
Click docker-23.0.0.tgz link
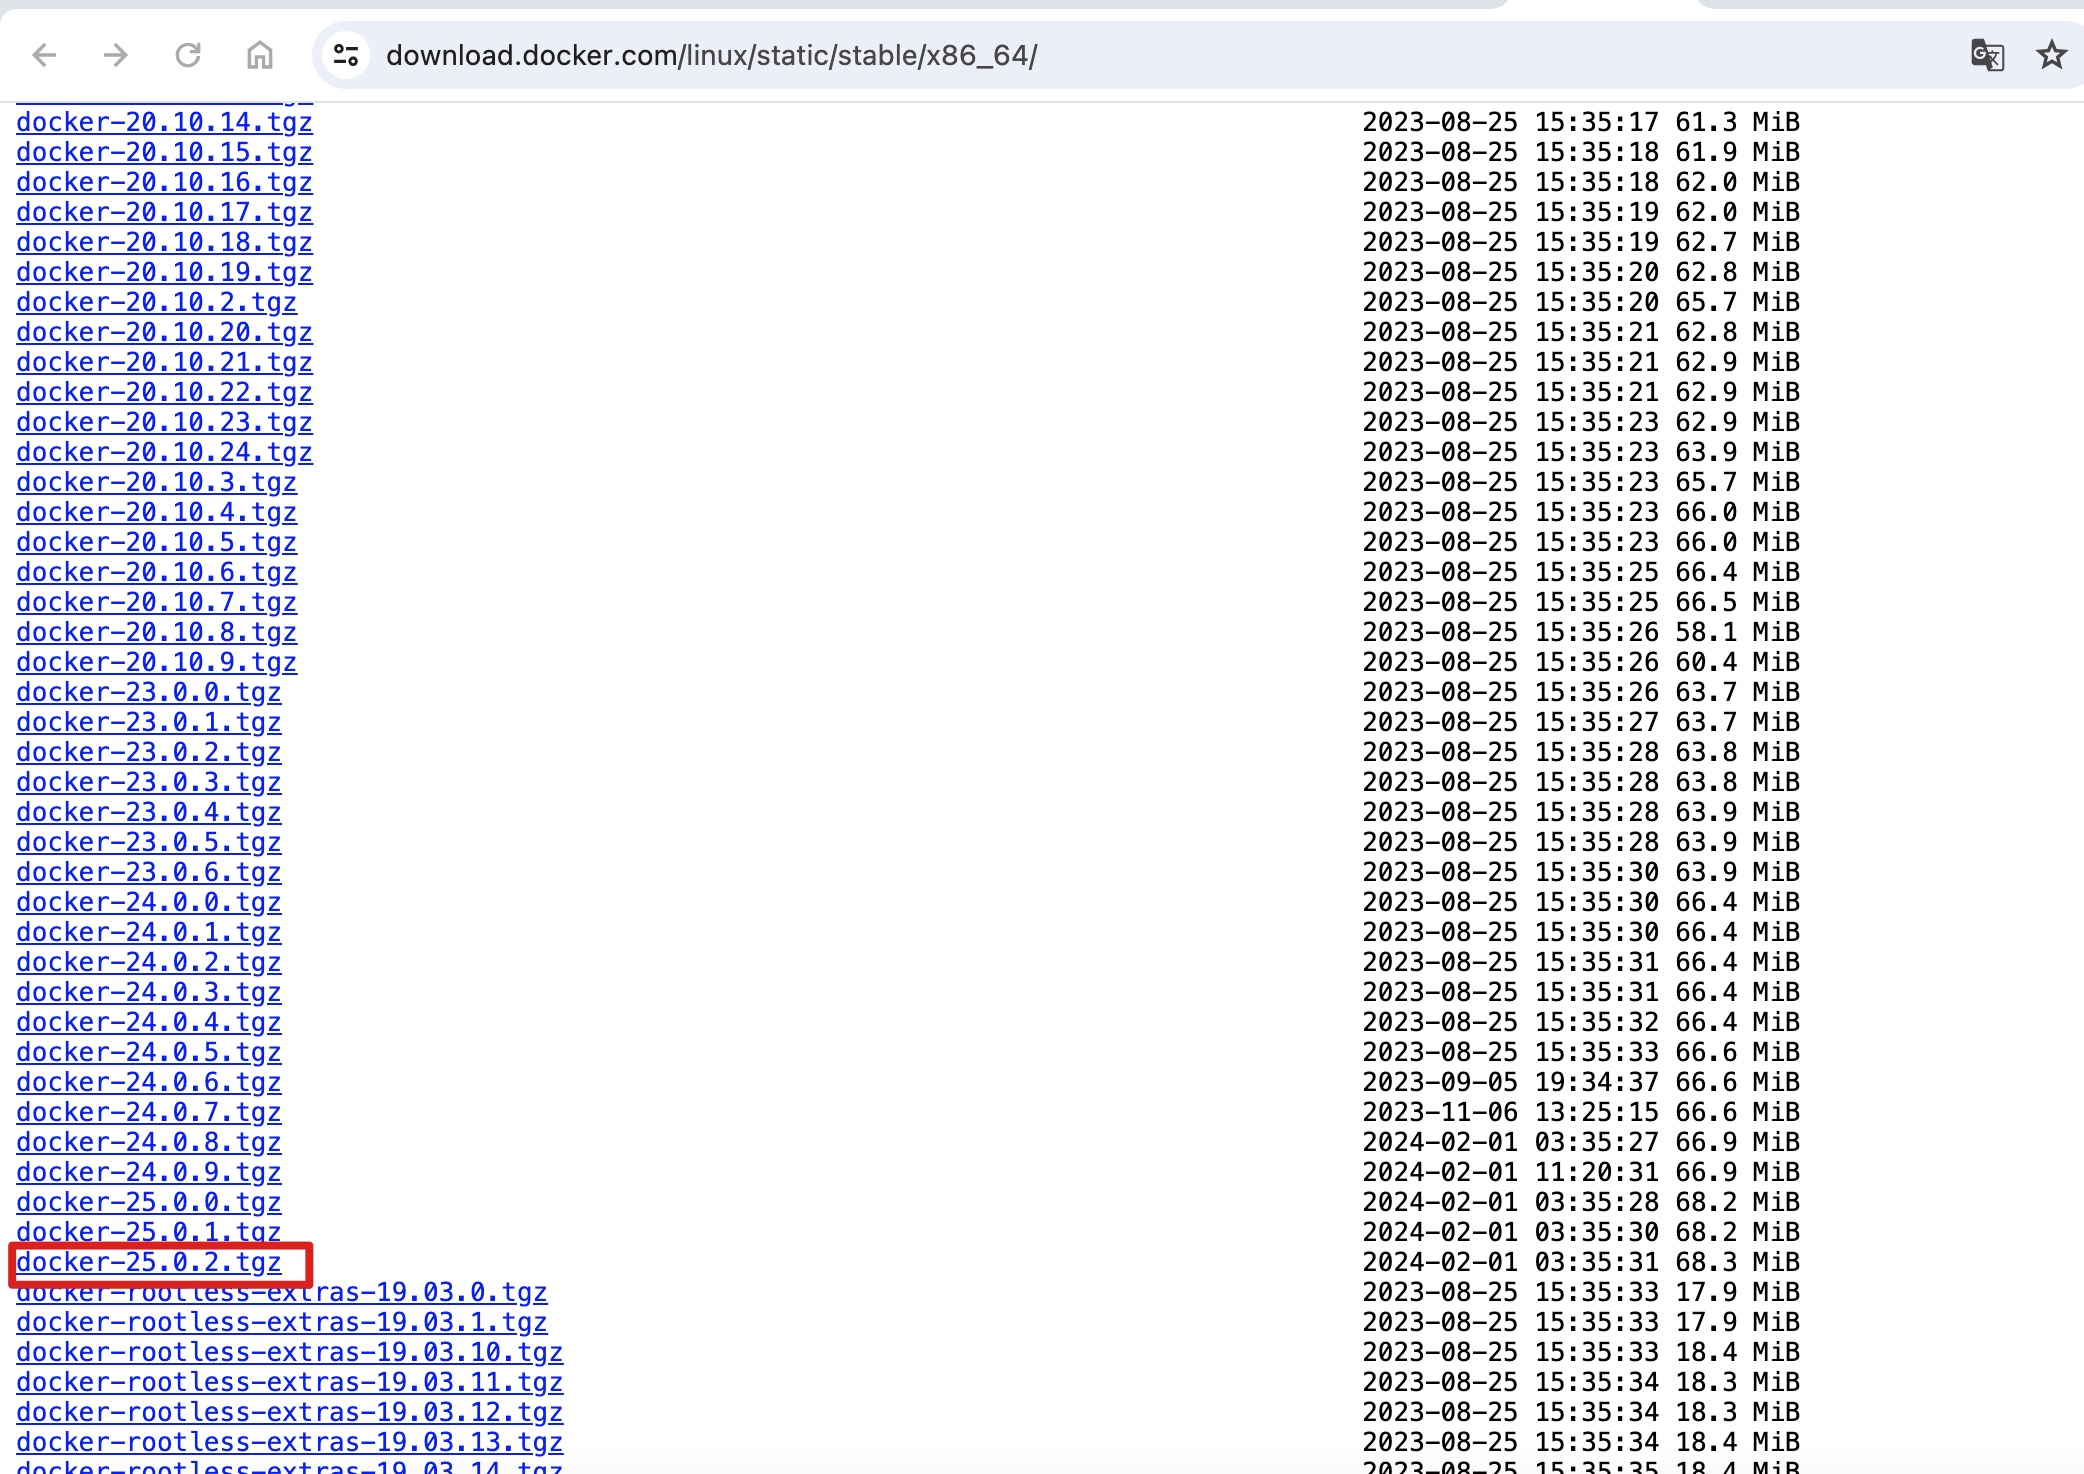tap(148, 692)
